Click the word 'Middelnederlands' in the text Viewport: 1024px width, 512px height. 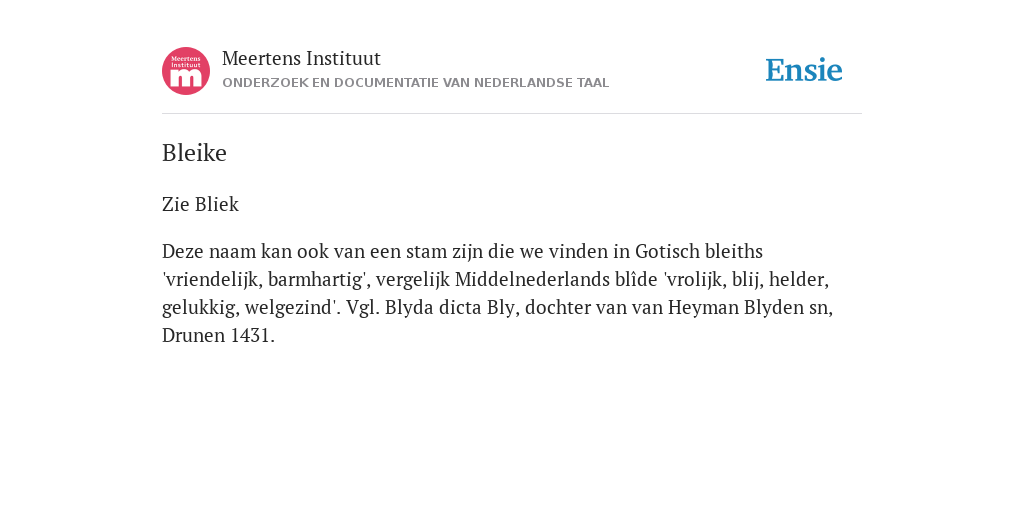coord(532,280)
